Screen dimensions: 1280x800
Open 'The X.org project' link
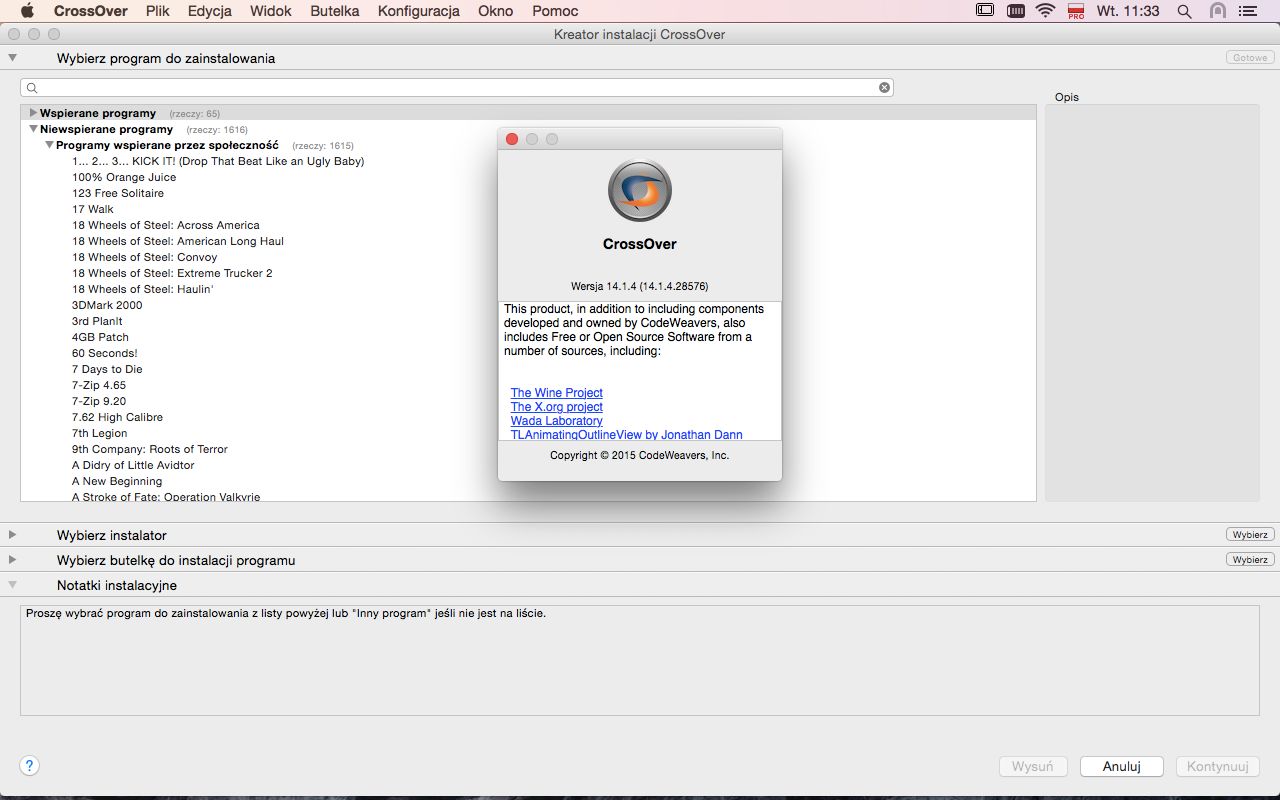click(557, 407)
